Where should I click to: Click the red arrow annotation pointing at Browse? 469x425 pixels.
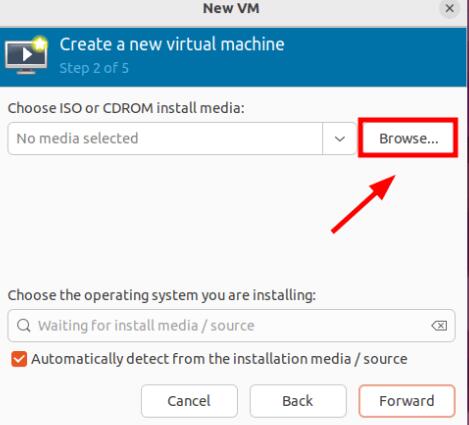363,204
